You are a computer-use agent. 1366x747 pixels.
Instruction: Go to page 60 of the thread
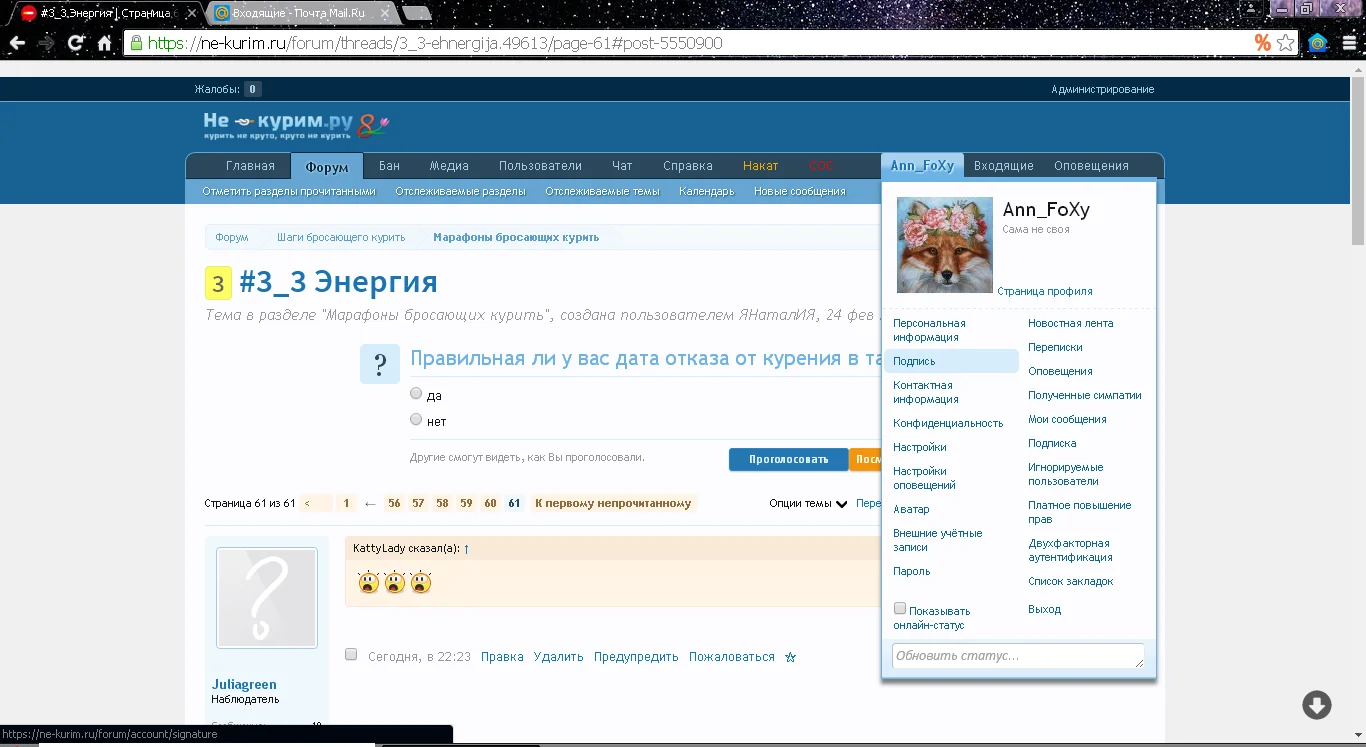click(490, 504)
